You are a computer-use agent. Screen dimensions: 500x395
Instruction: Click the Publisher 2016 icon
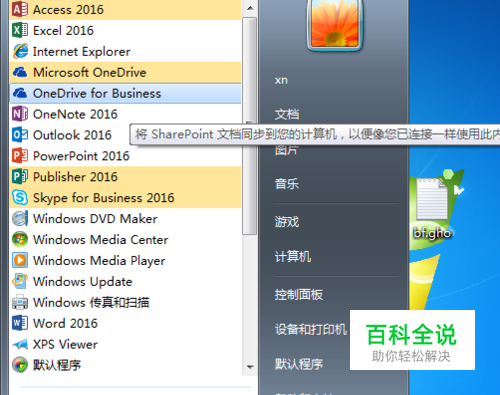pyautogui.click(x=20, y=177)
